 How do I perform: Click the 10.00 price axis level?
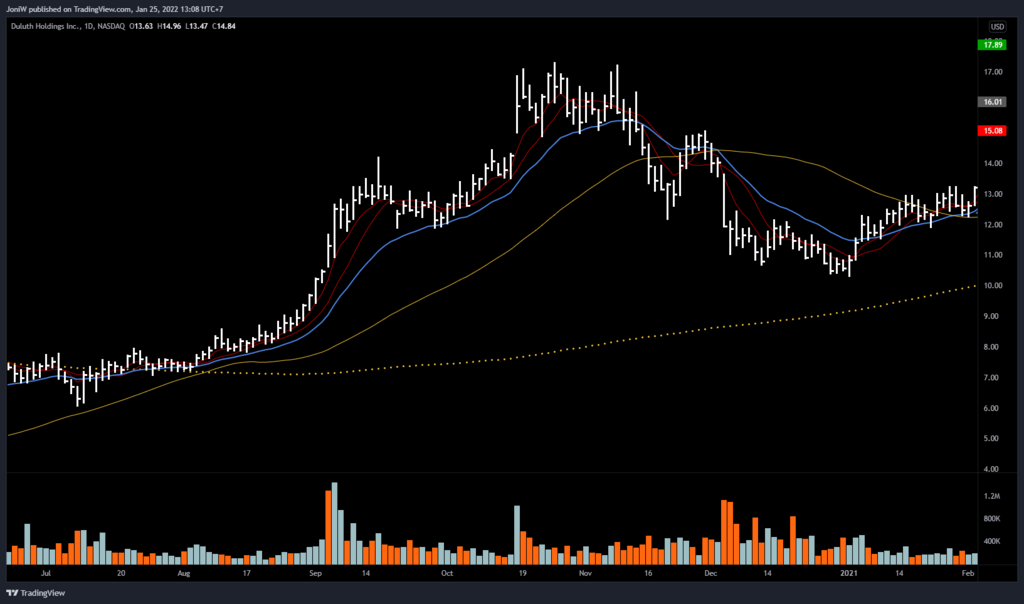(x=992, y=286)
